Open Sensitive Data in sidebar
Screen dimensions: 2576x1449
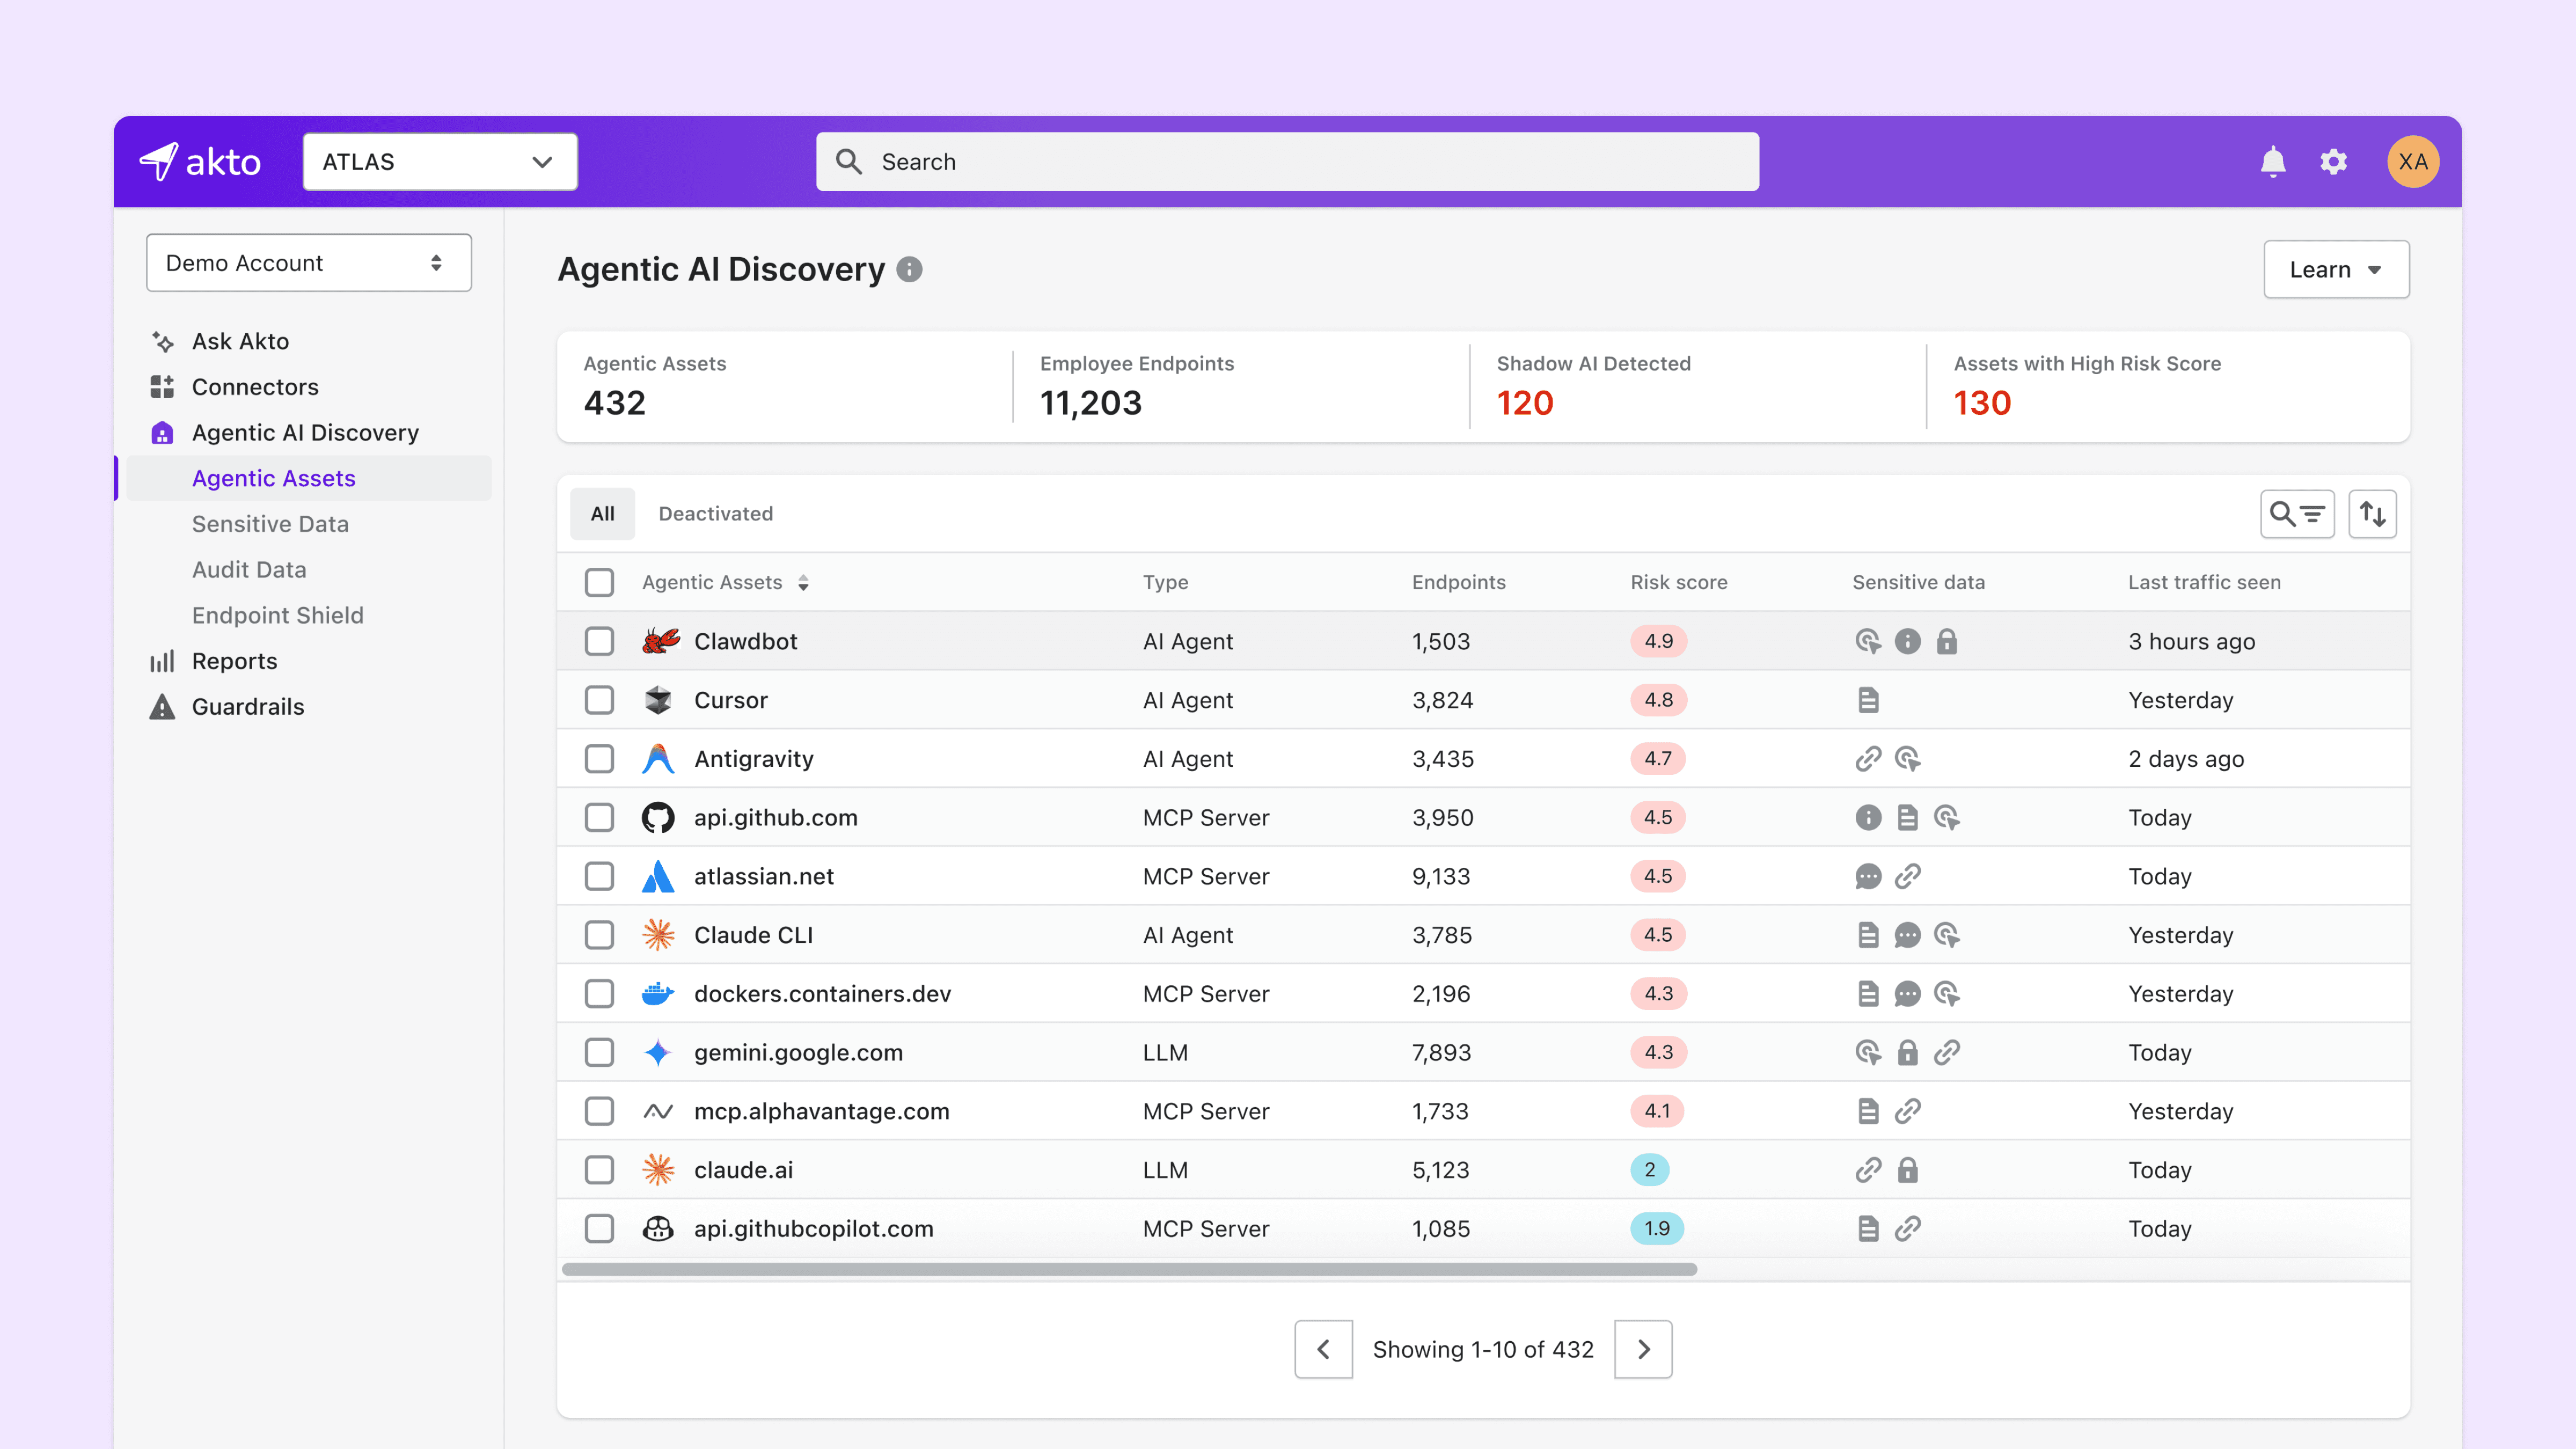270,524
